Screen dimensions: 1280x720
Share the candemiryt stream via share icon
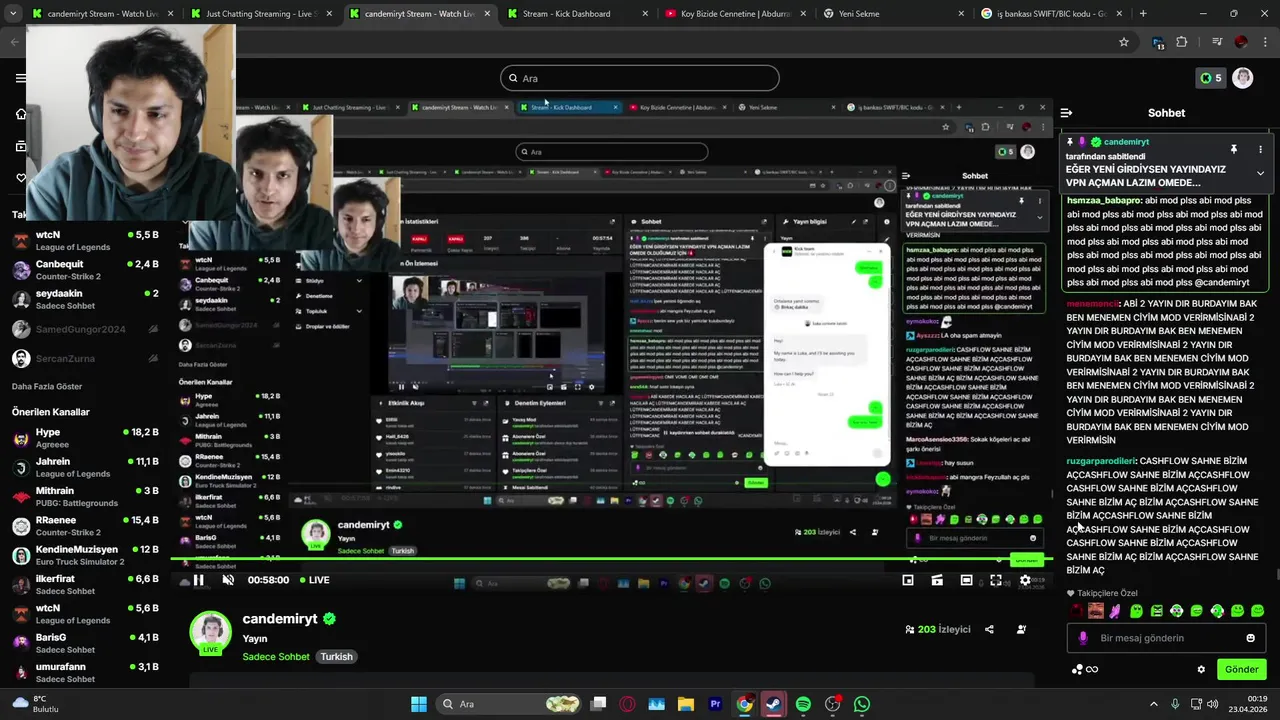pyautogui.click(x=989, y=629)
